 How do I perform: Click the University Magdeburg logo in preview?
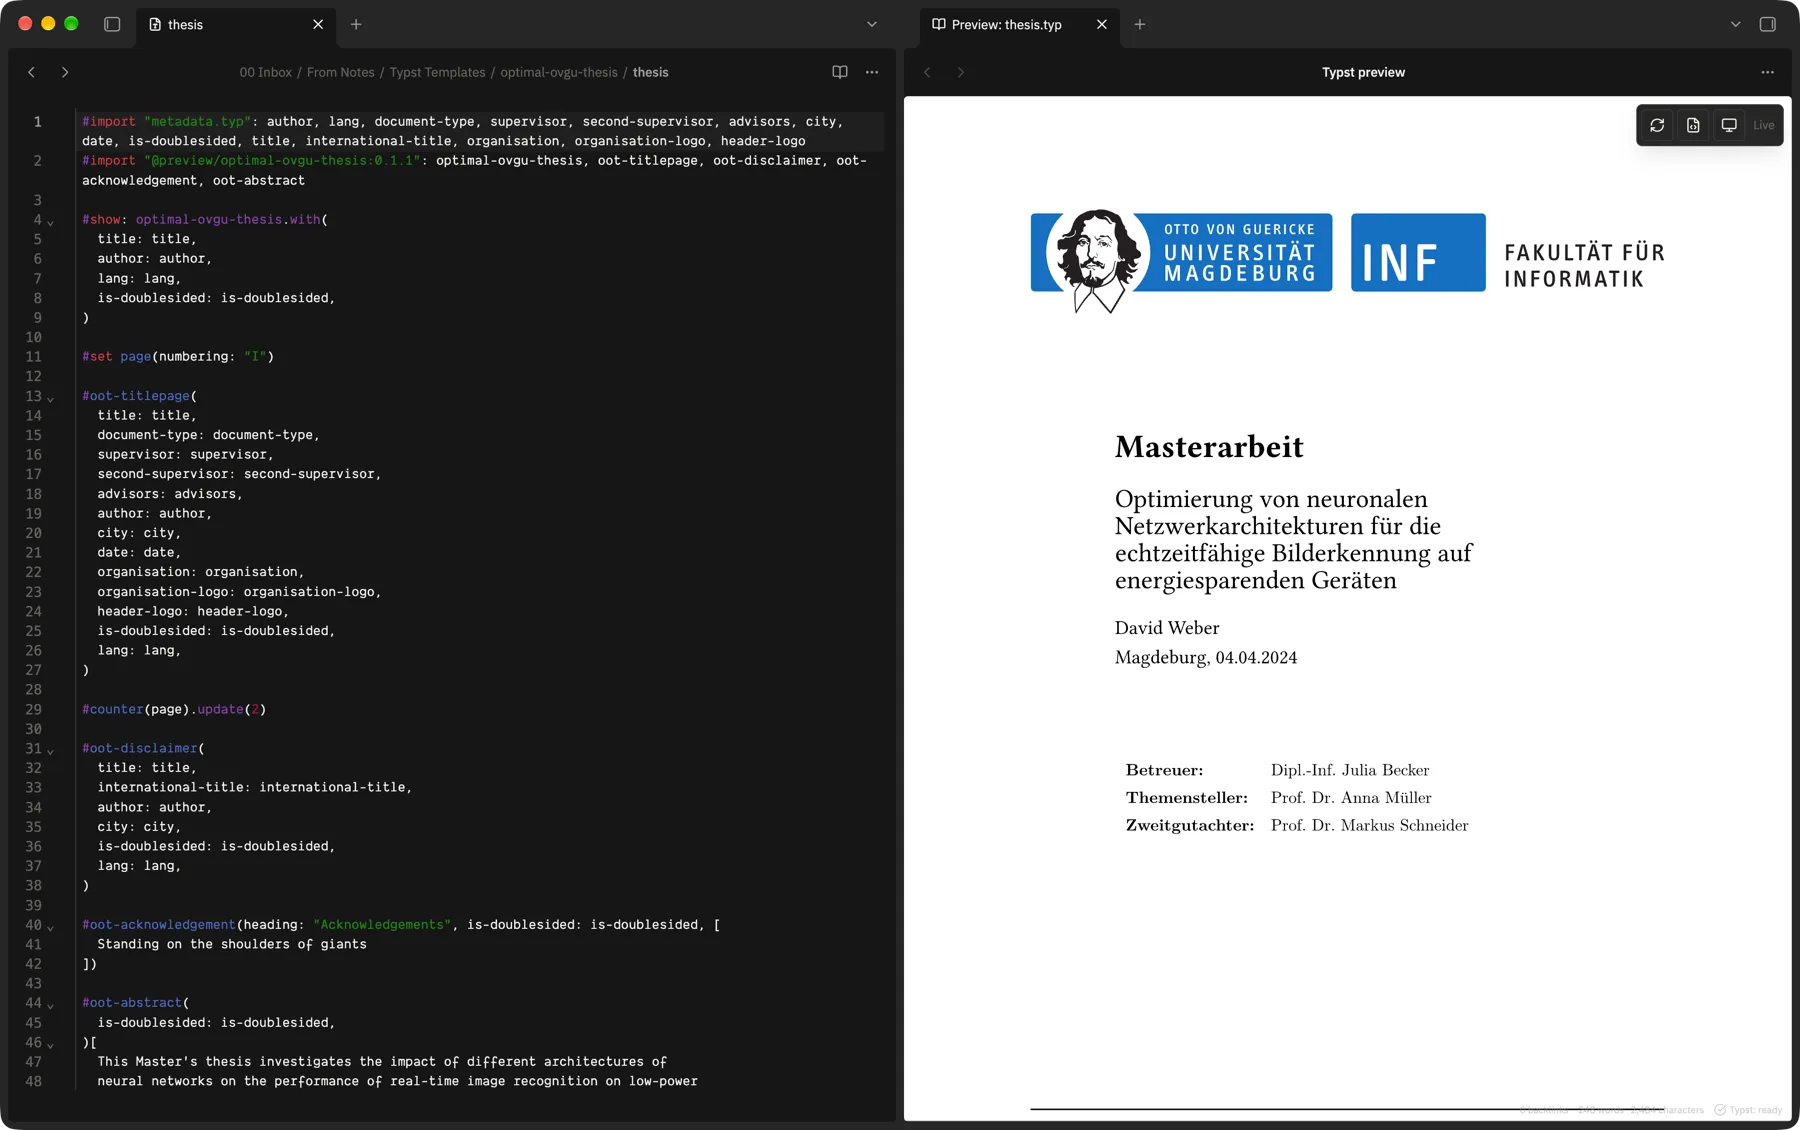click(x=1181, y=260)
